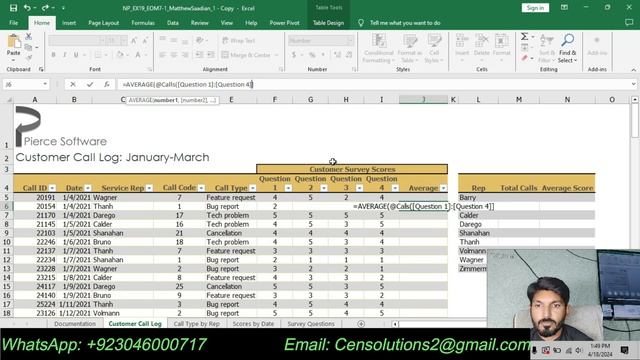Image resolution: width=640 pixels, height=360 pixels.
Task: Expand the Name Box dropdown
Action: click(45, 84)
